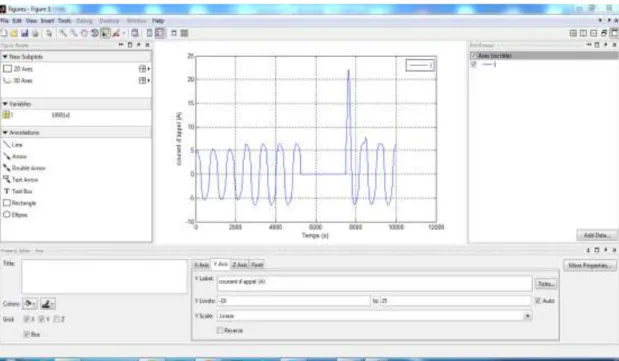The width and height of the screenshot is (619, 361).
Task: Click the Show Plot Tools icon
Action: [x=184, y=34]
